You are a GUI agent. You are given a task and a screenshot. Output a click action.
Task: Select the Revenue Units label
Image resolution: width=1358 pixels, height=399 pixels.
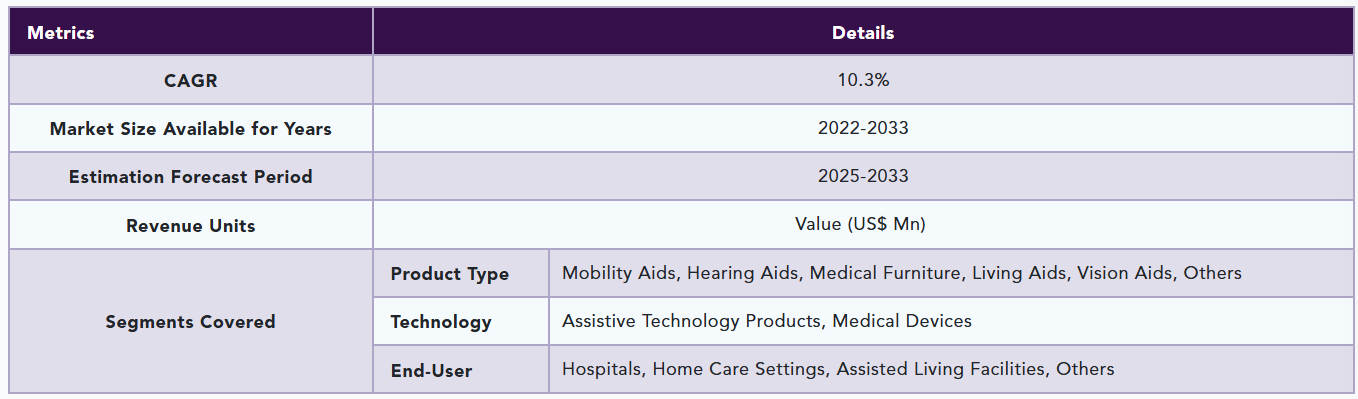coord(191,225)
